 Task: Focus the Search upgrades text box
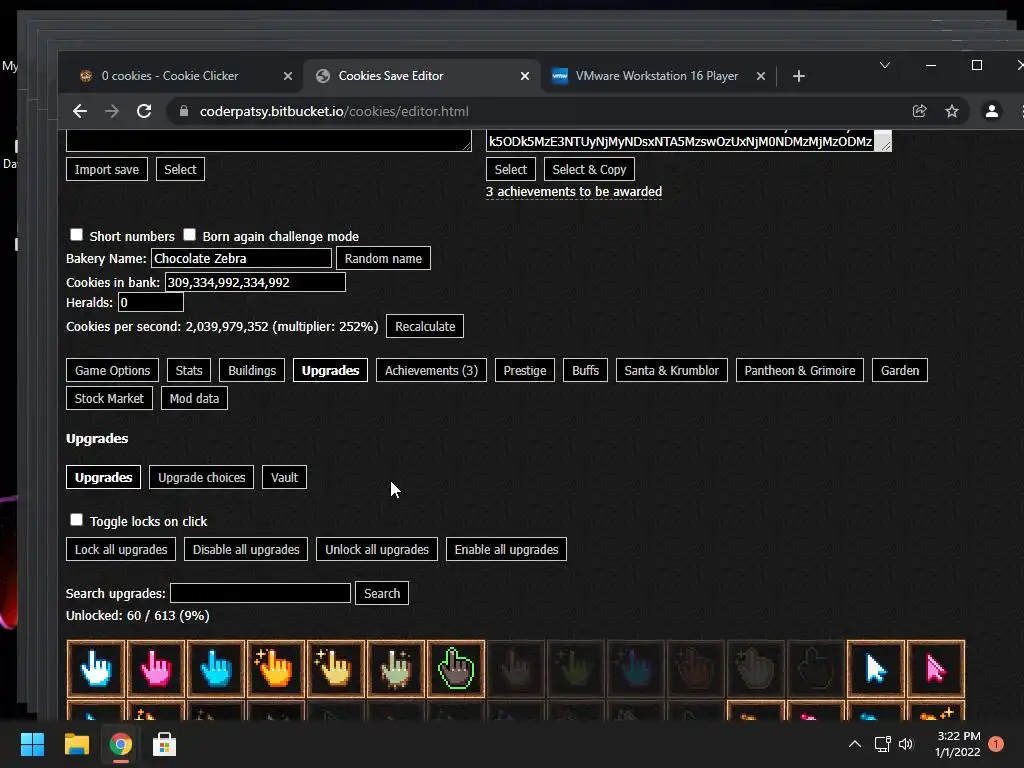pos(261,593)
